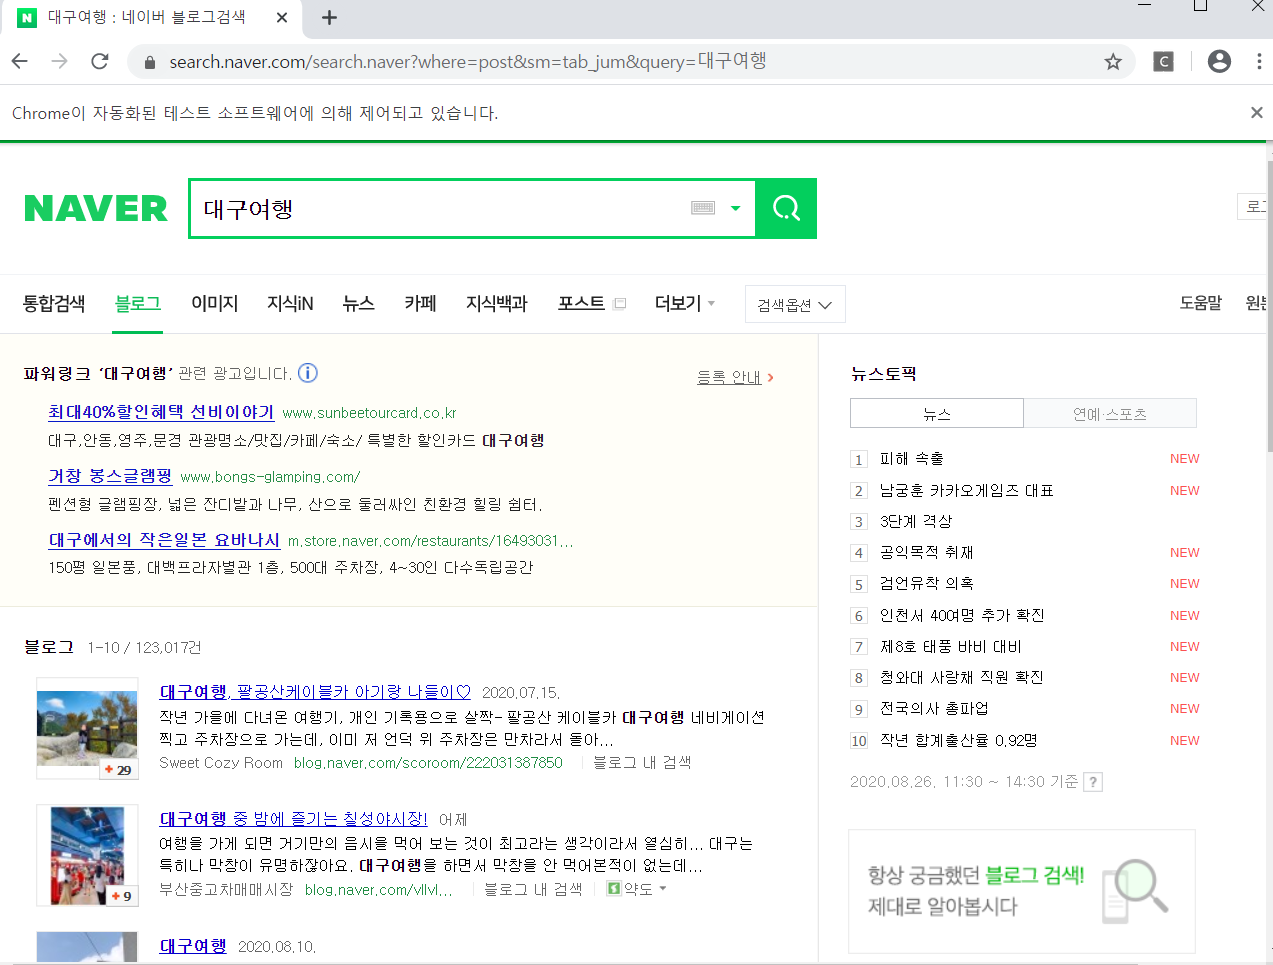
Task: Open the 대구에서의 작은일본 요바나시 ad
Action: 165,540
